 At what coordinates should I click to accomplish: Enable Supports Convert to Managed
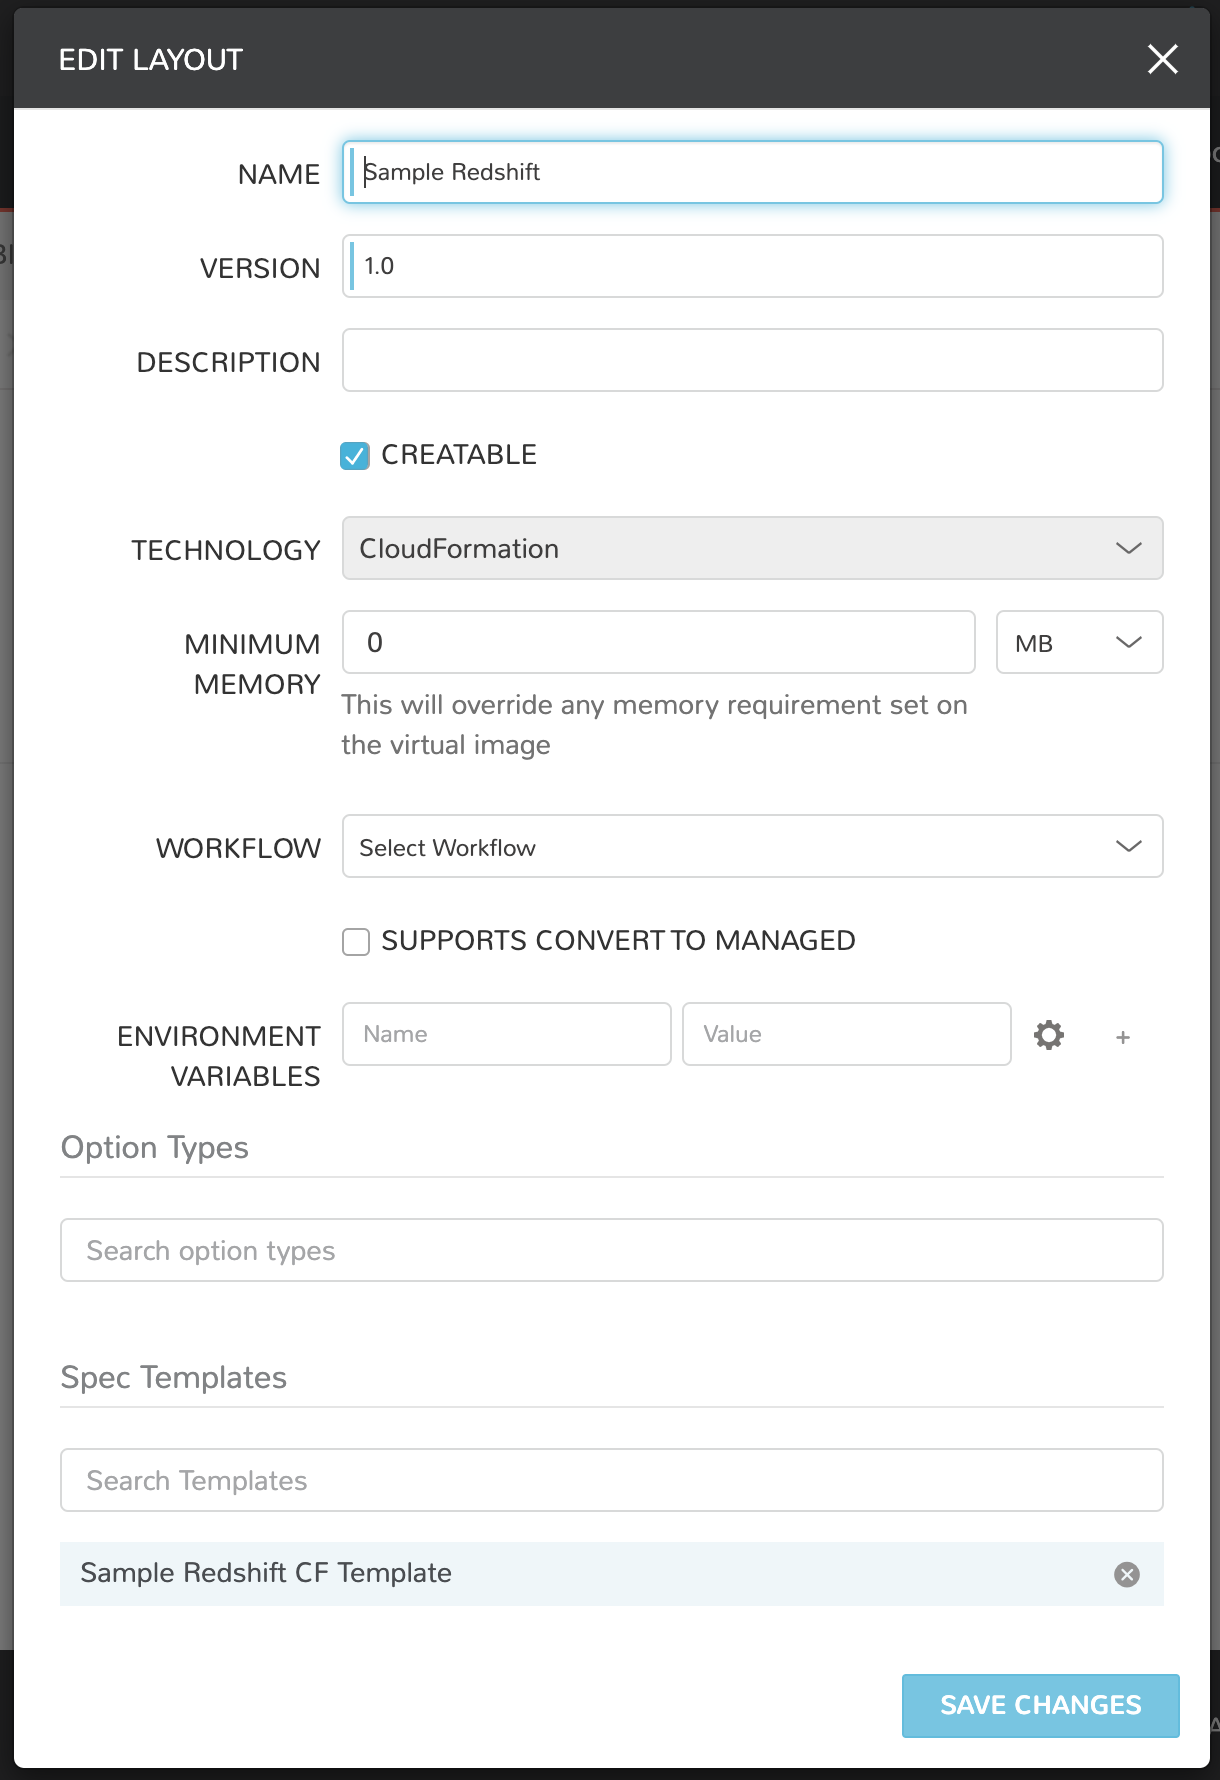coord(356,942)
